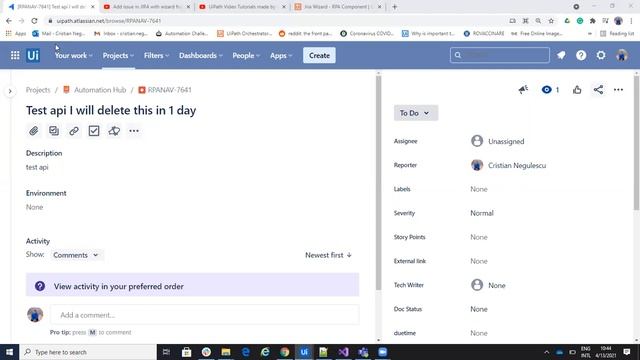Click the Create button
This screenshot has height=360, width=640.
319,55
